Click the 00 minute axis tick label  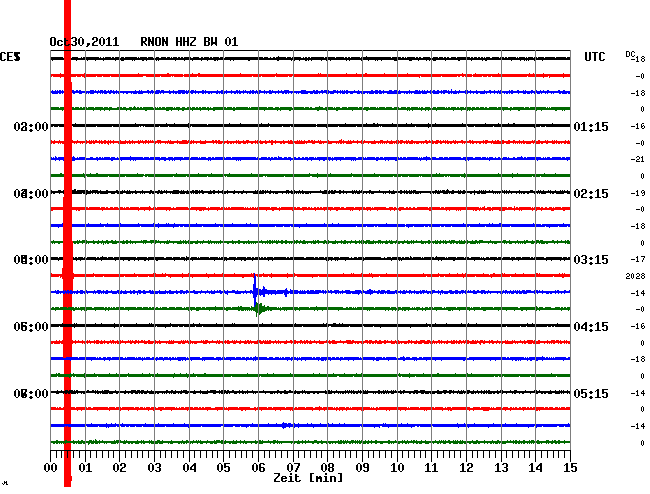pos(51,468)
